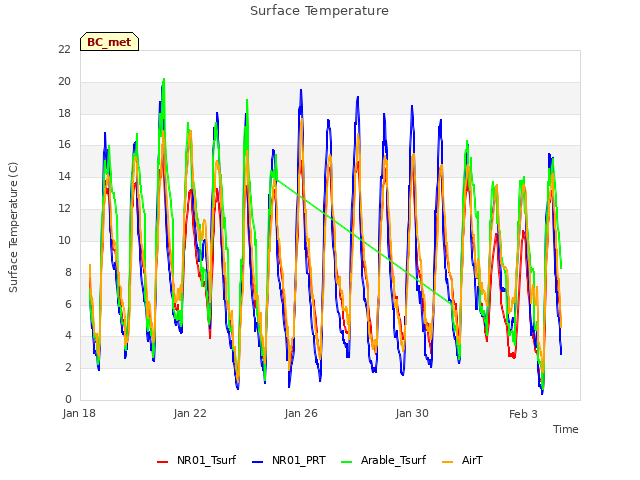
Task: Click the 10 y-axis tick label
Action: (64, 240)
